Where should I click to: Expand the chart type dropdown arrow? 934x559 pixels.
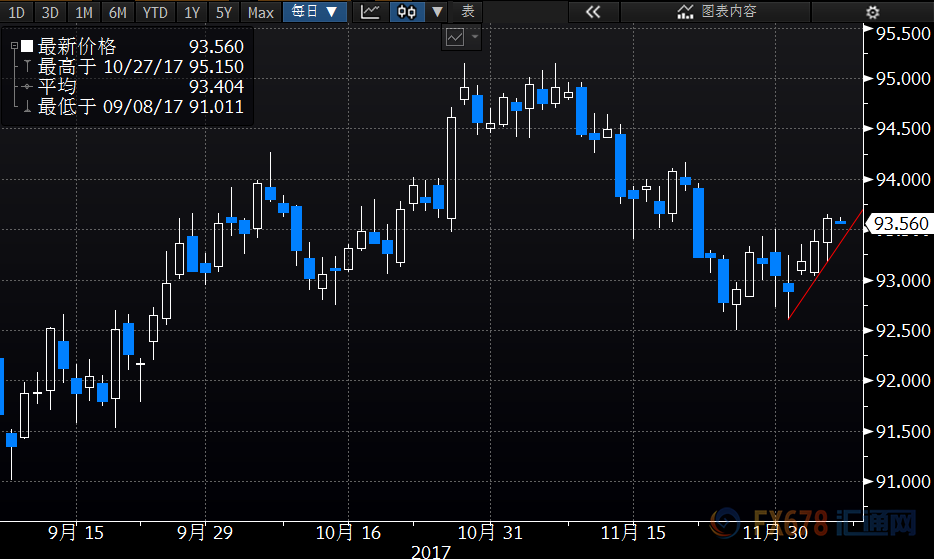[x=436, y=12]
